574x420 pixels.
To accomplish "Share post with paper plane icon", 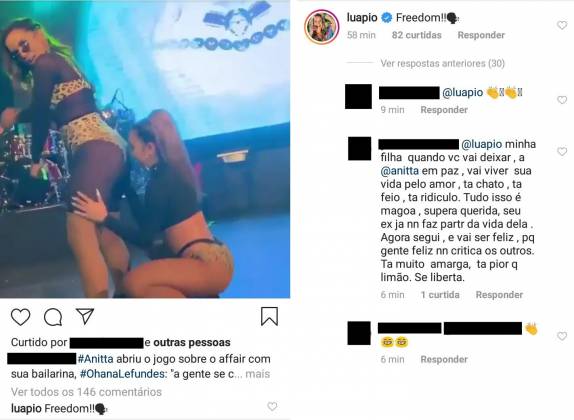I will coord(85,316).
